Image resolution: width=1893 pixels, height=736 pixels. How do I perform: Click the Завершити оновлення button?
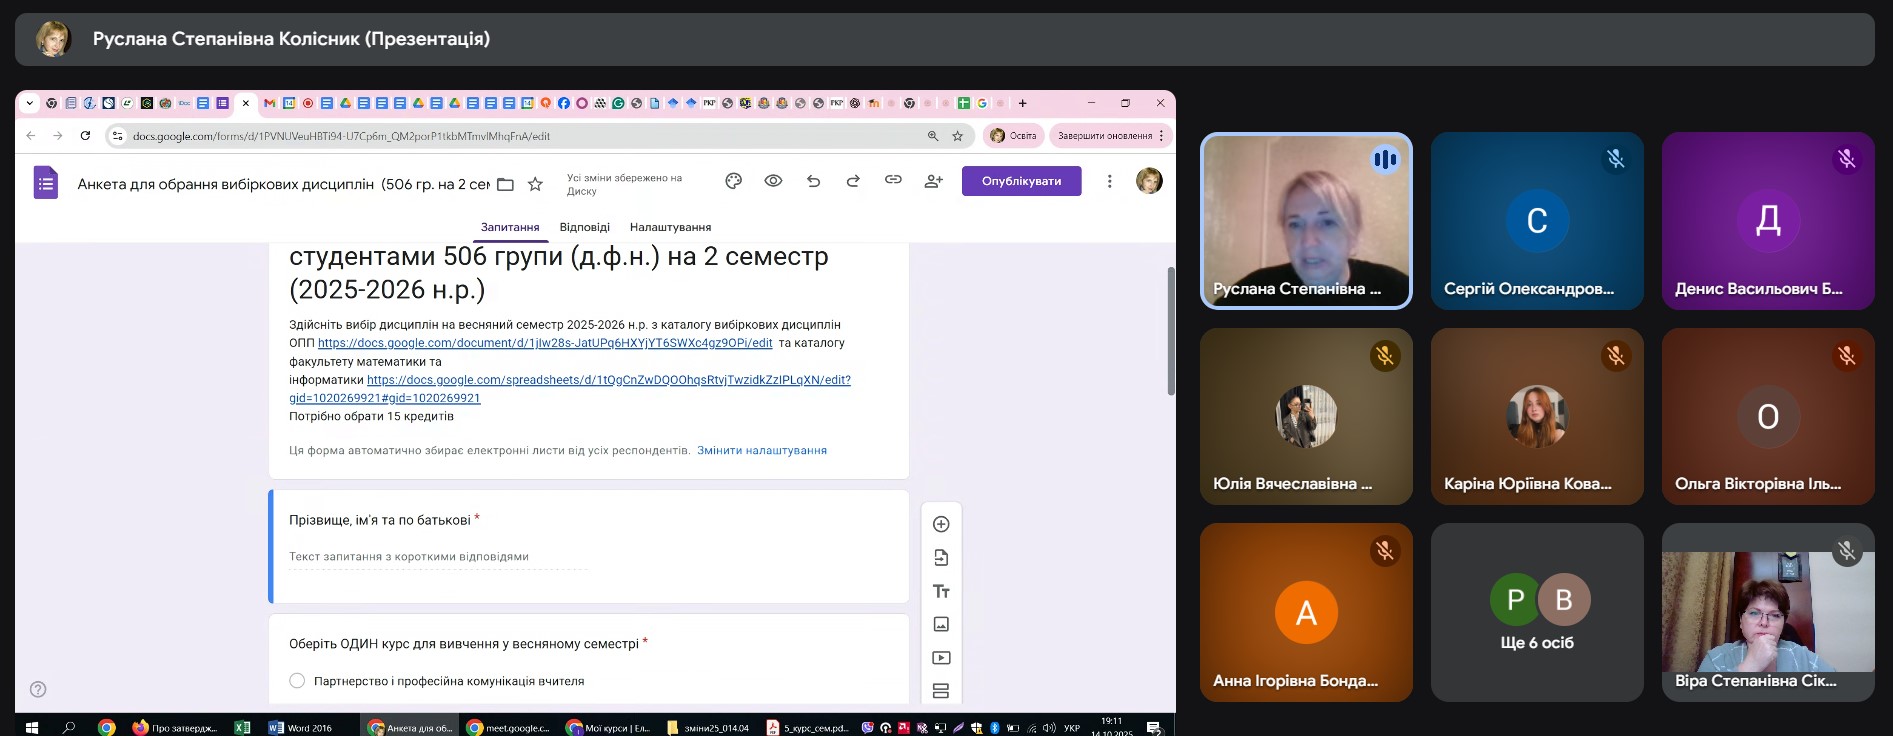click(x=1108, y=136)
